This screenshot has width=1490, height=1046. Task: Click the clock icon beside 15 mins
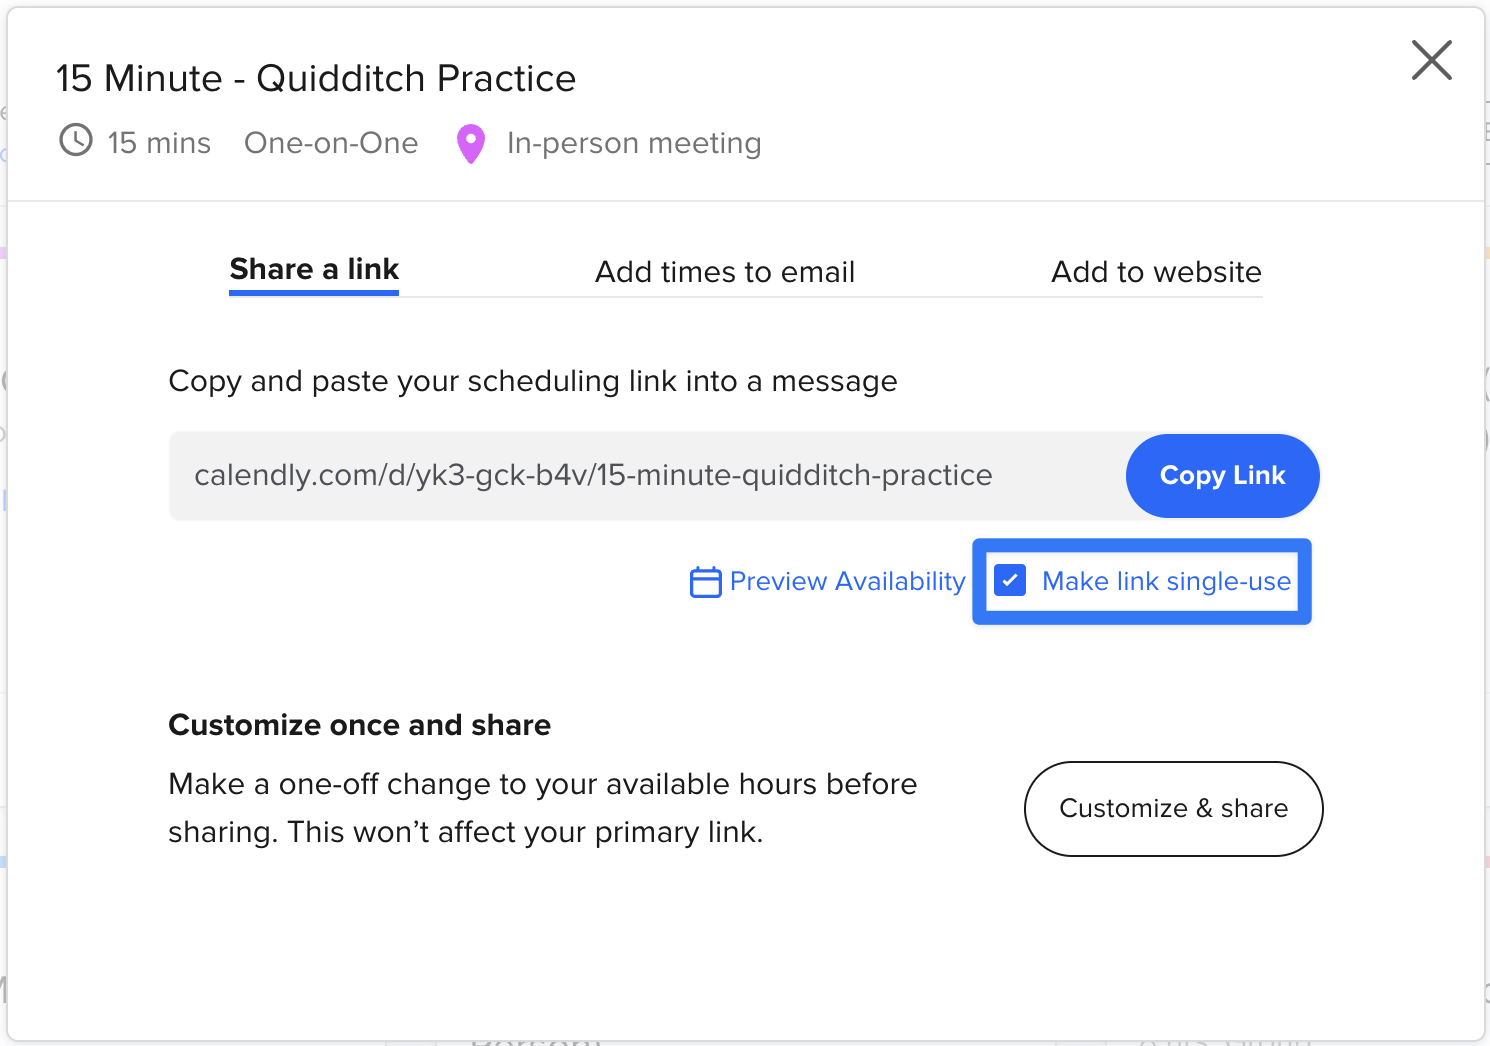(x=76, y=141)
